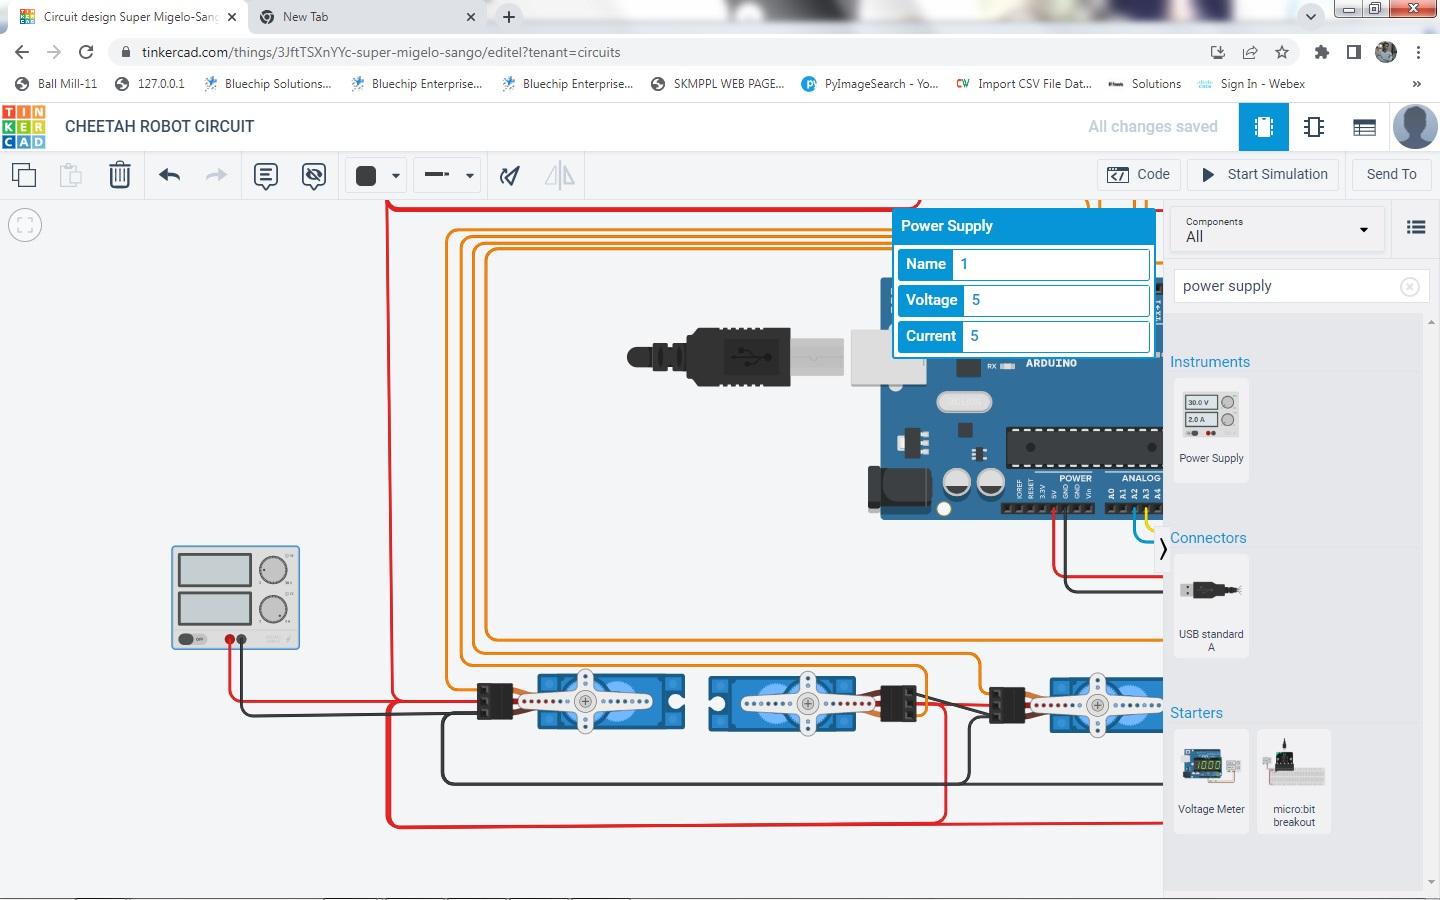Undo the last action
This screenshot has width=1440, height=900.
[169, 175]
